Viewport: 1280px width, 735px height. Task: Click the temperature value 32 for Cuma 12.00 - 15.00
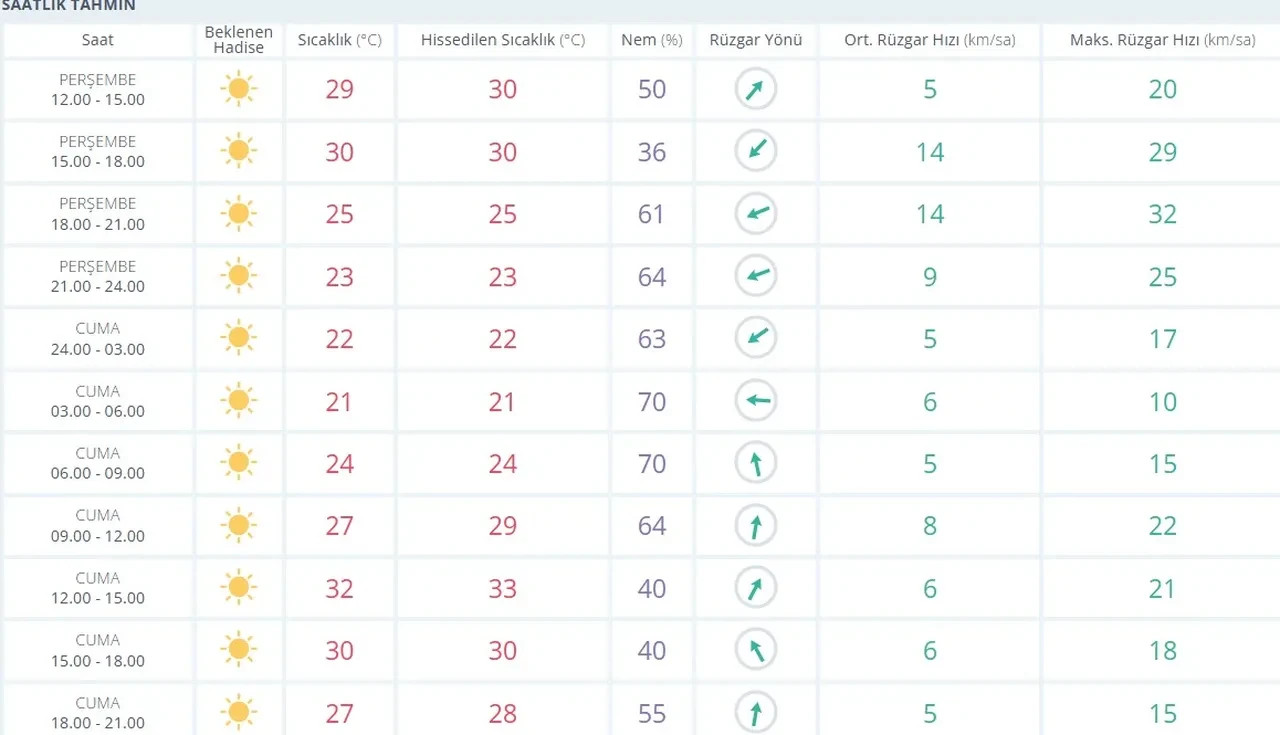[339, 589]
